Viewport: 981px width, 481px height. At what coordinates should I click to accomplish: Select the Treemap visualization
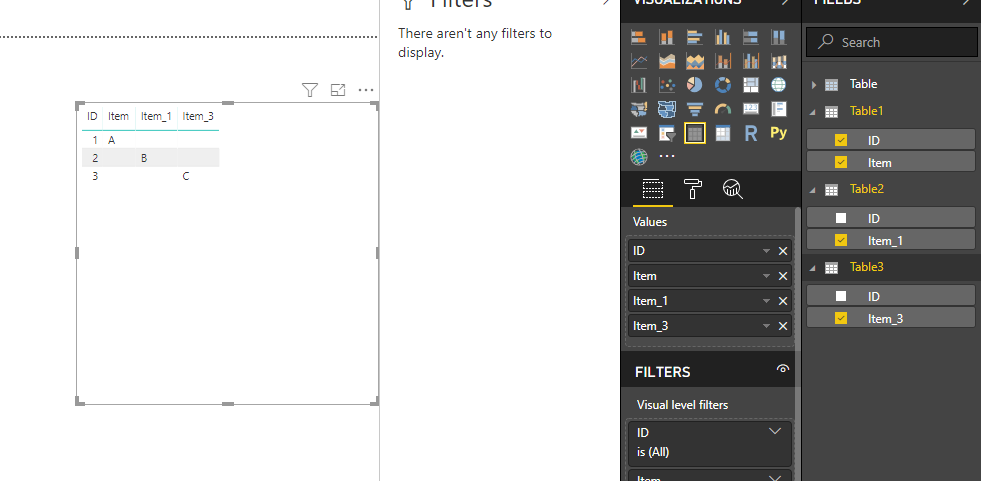point(751,84)
